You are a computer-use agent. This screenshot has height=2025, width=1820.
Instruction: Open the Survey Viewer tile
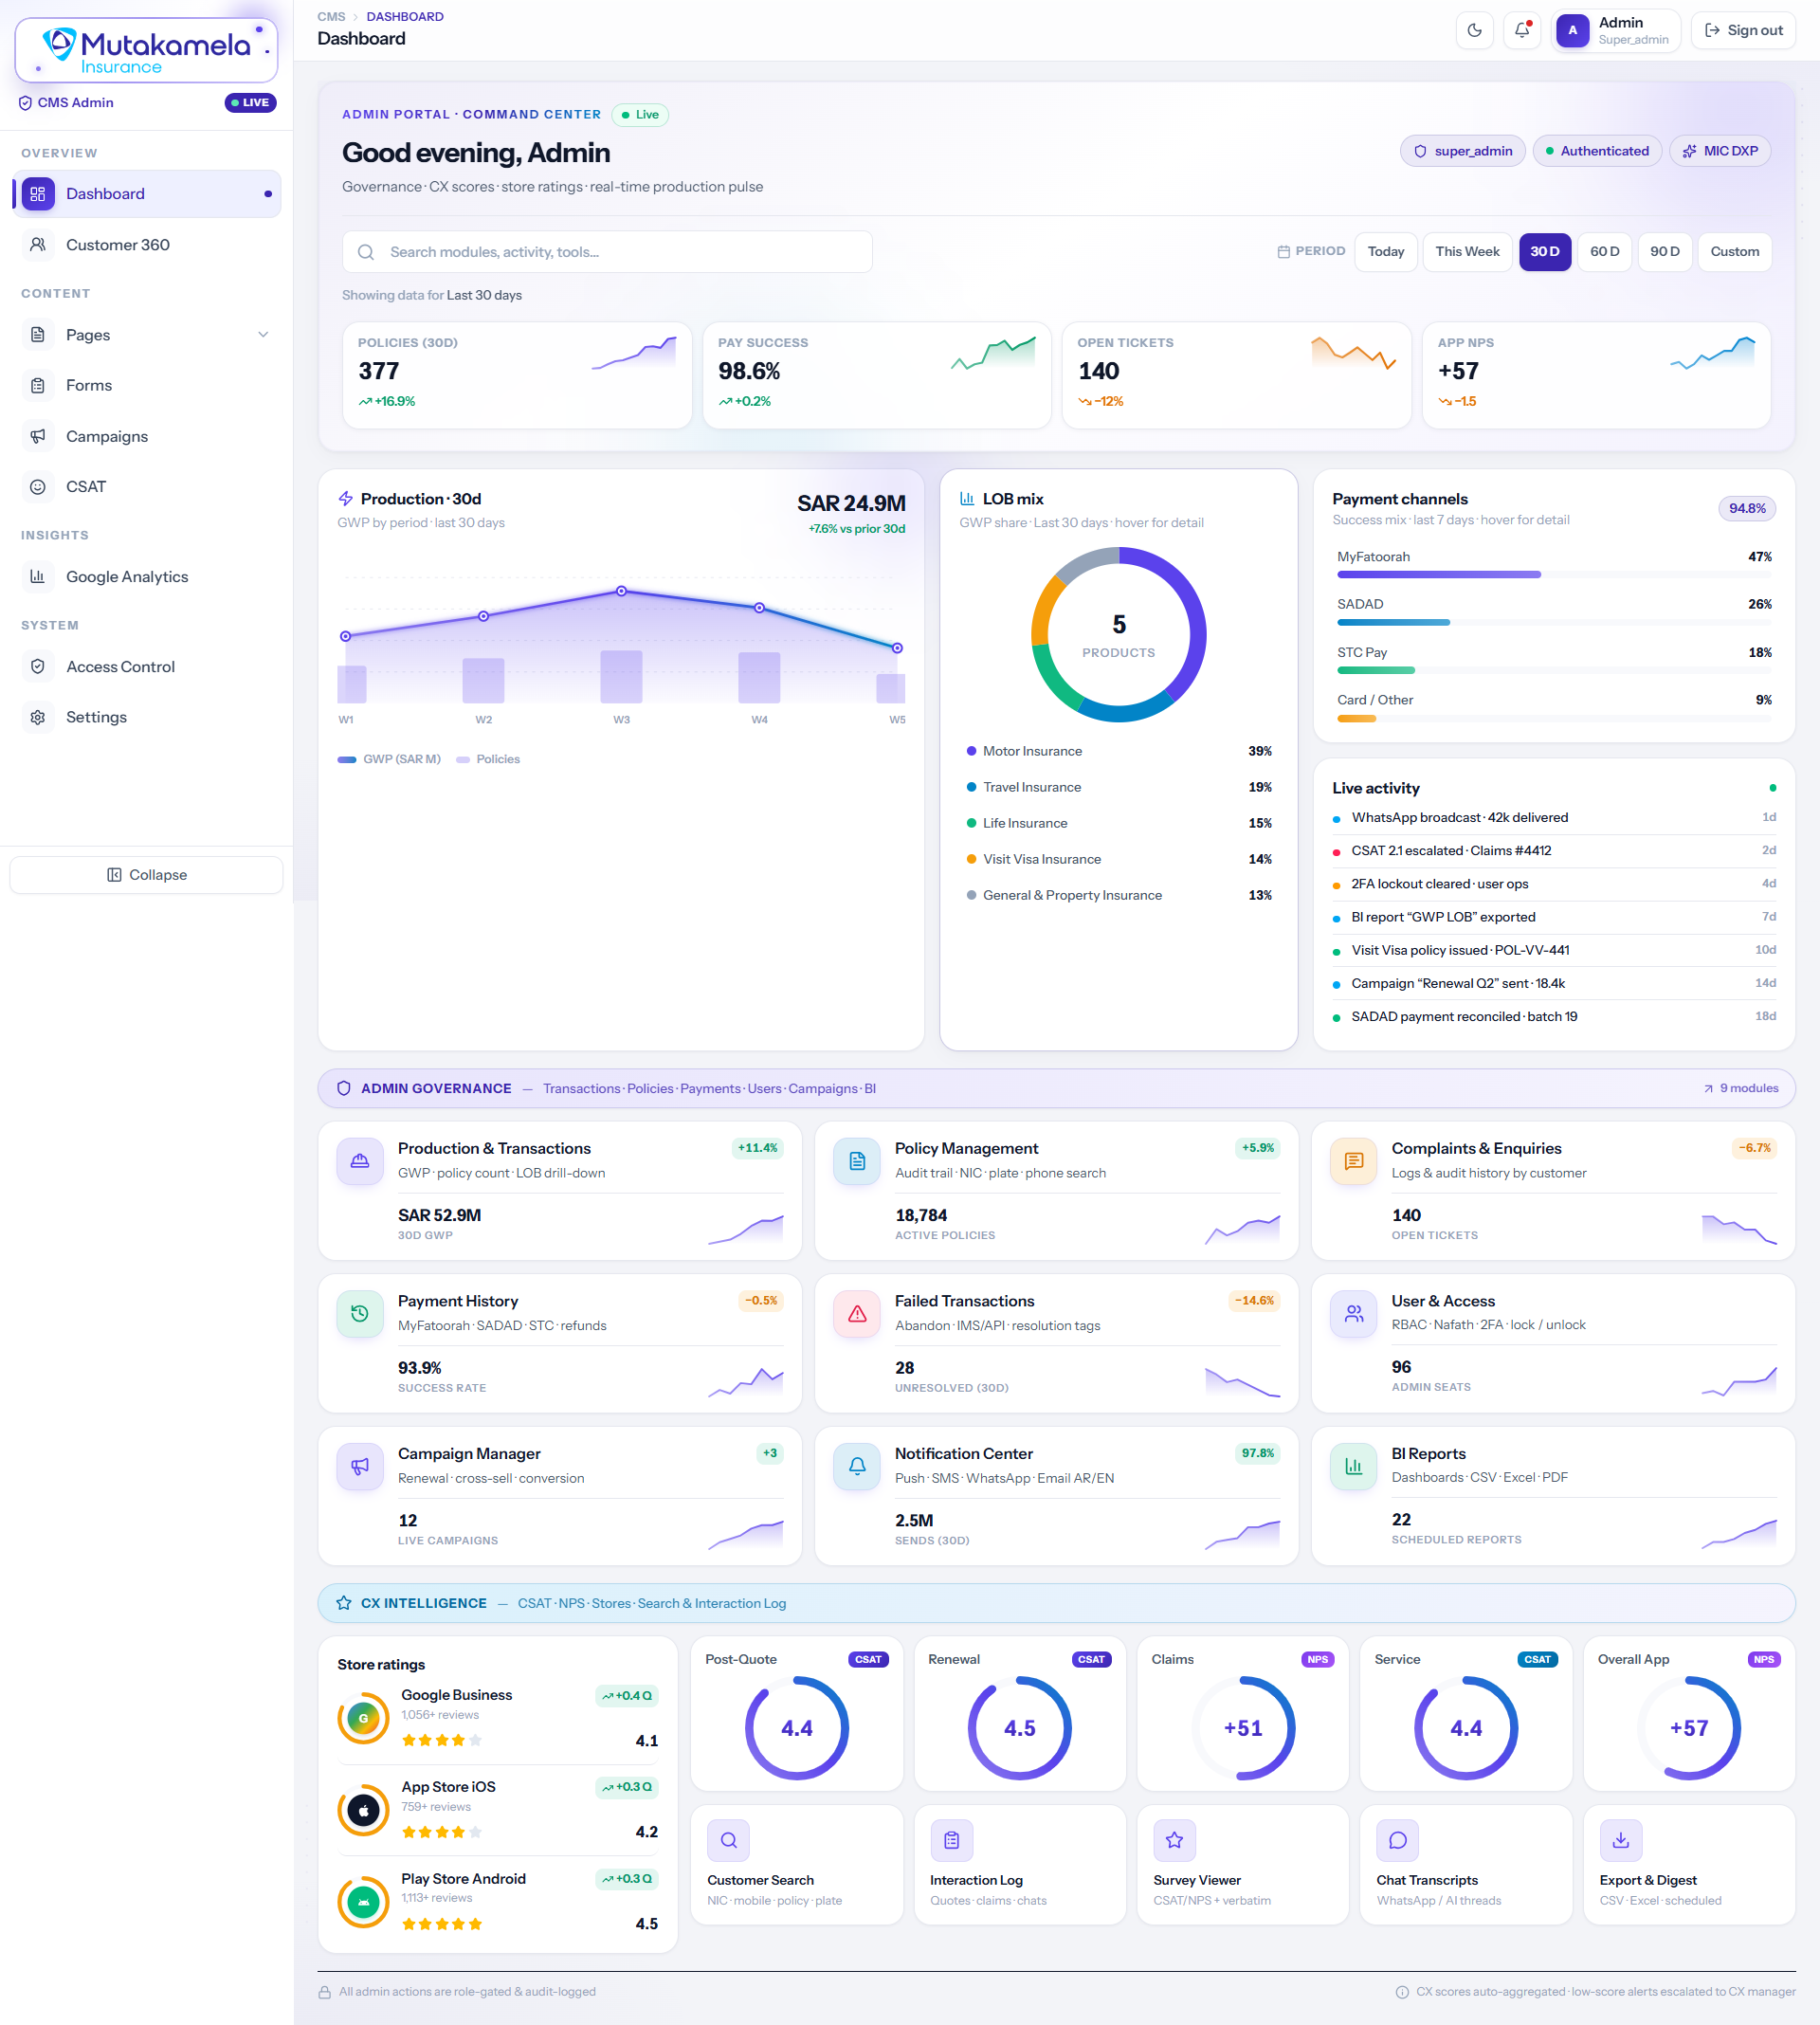(x=1242, y=1864)
